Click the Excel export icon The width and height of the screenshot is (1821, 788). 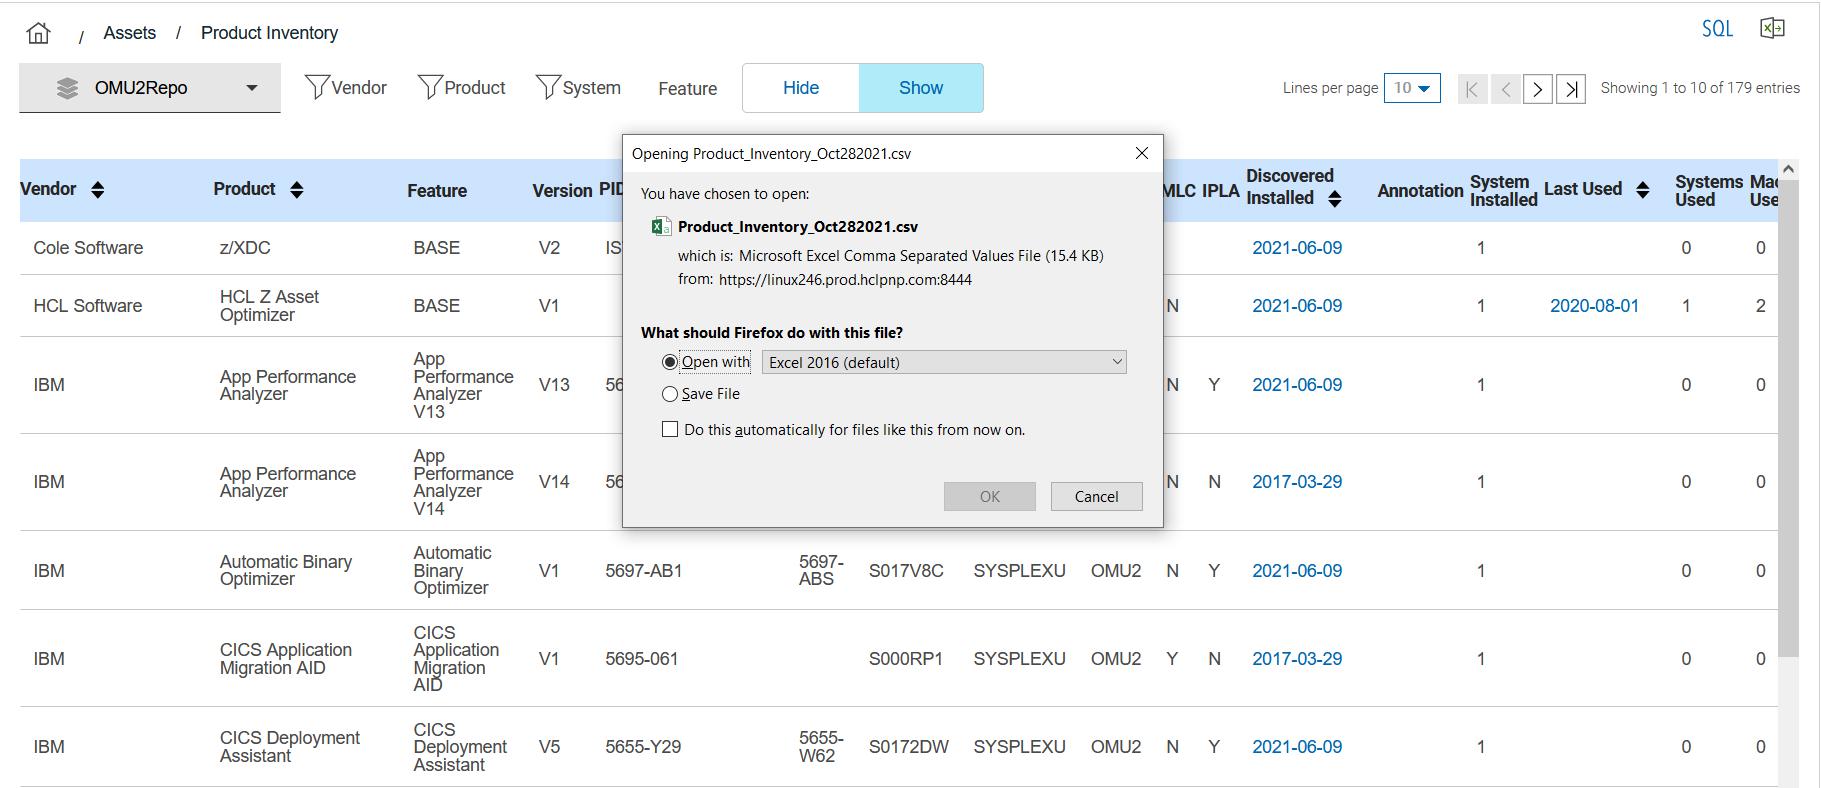click(1772, 28)
